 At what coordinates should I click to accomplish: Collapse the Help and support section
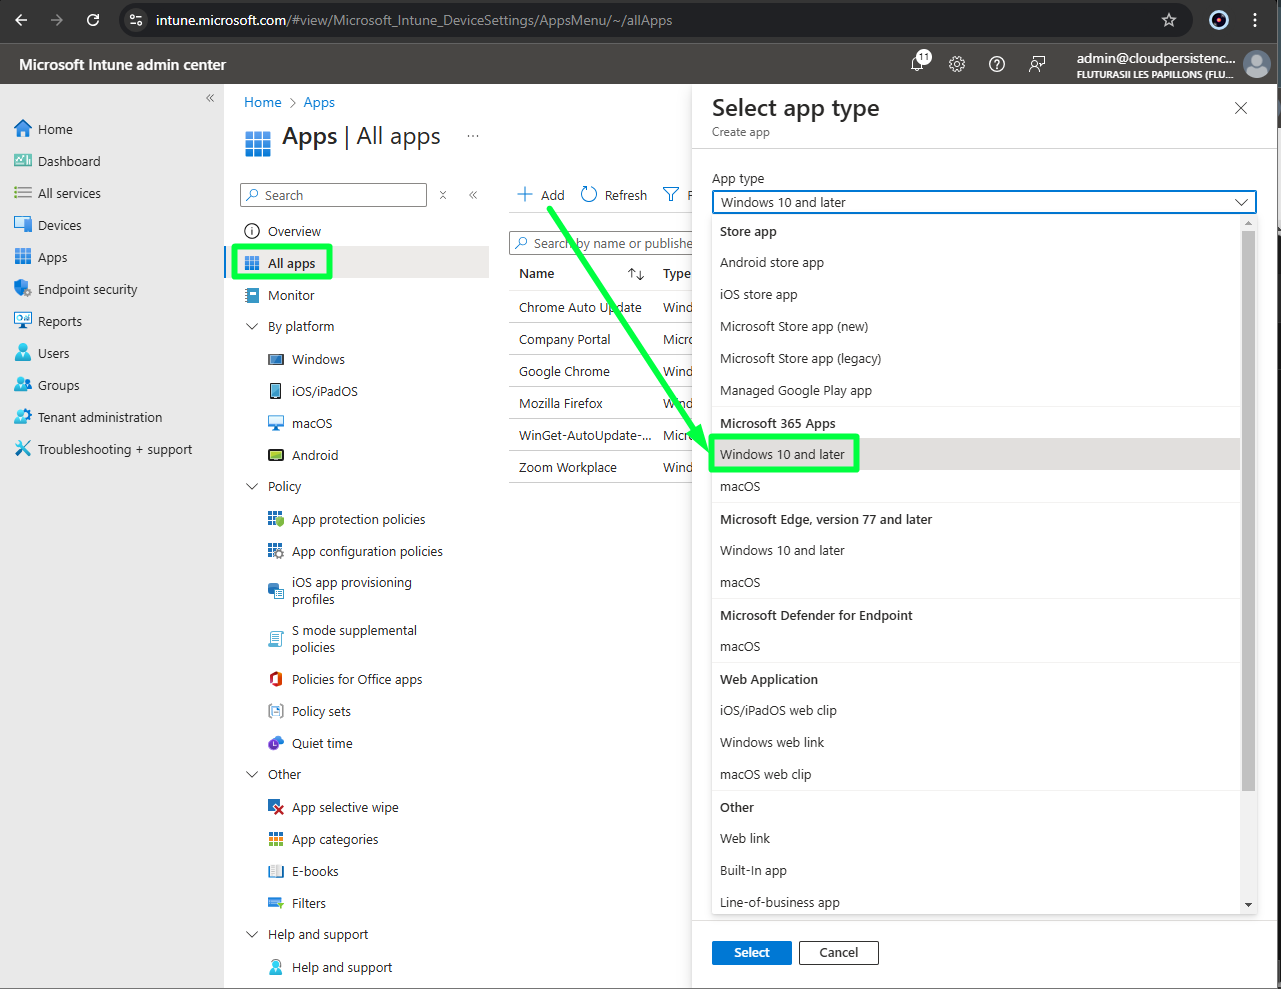tap(252, 935)
